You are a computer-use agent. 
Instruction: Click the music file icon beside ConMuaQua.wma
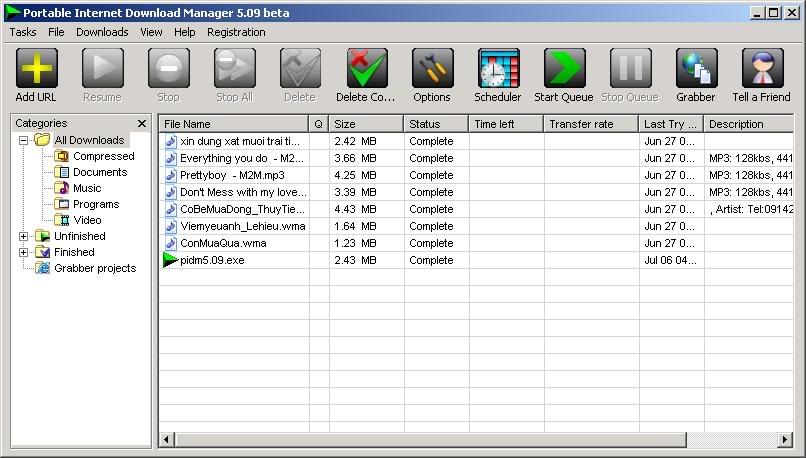(171, 243)
